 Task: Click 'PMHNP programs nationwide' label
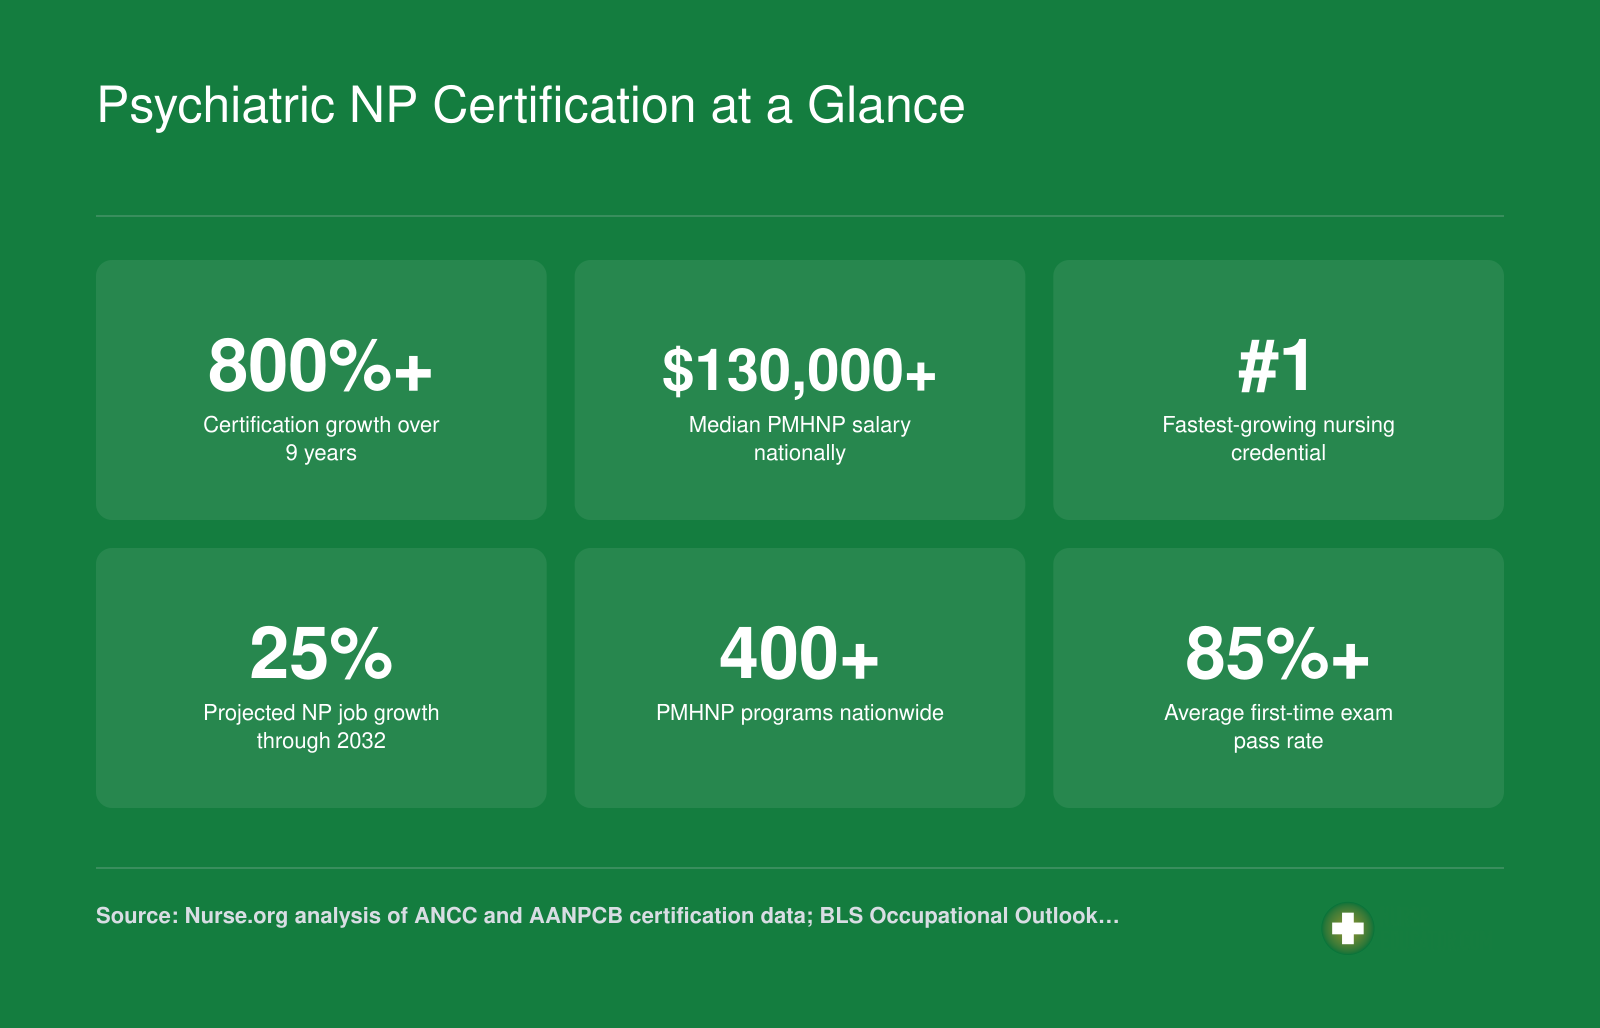(799, 713)
